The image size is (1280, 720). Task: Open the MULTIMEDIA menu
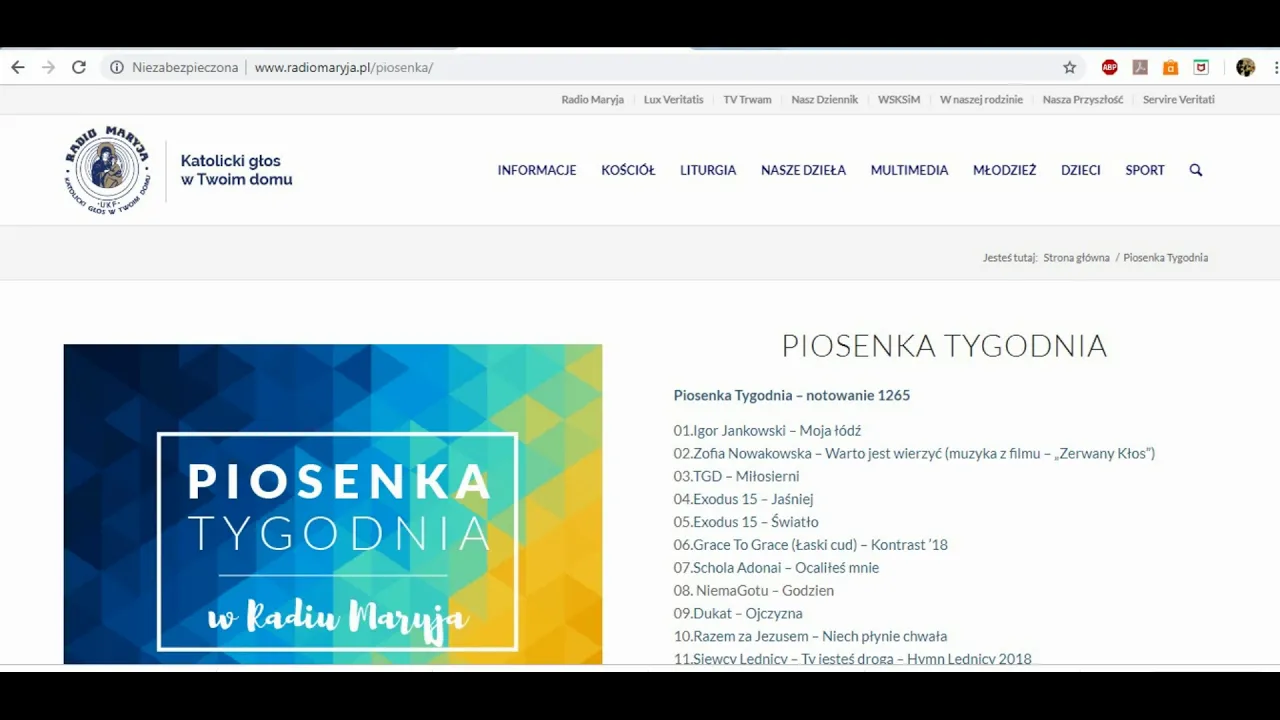909,170
